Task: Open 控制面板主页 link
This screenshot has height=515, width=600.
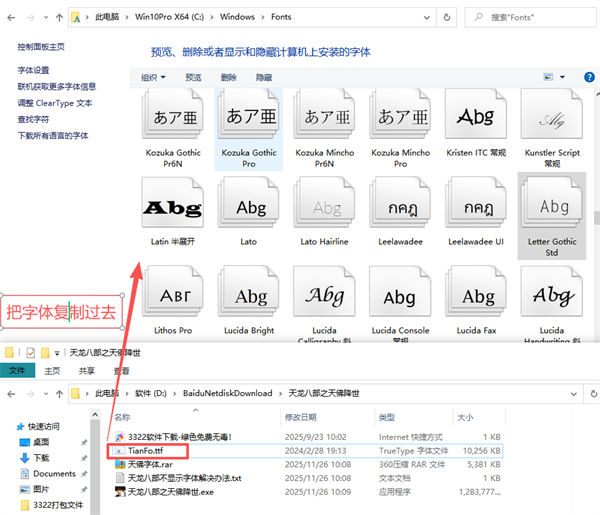Action: point(41,47)
